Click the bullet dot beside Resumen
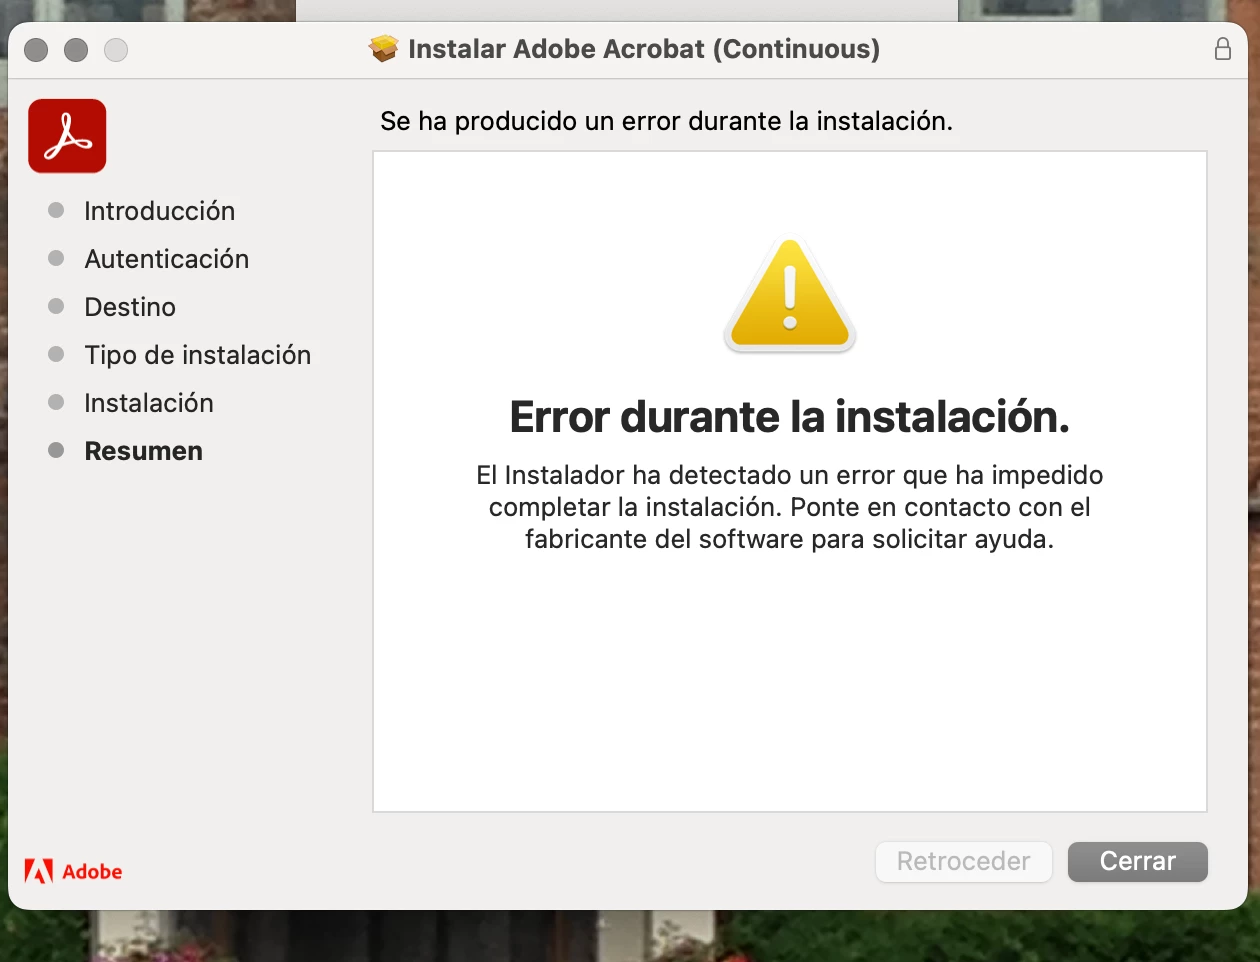1260x962 pixels. (x=56, y=450)
